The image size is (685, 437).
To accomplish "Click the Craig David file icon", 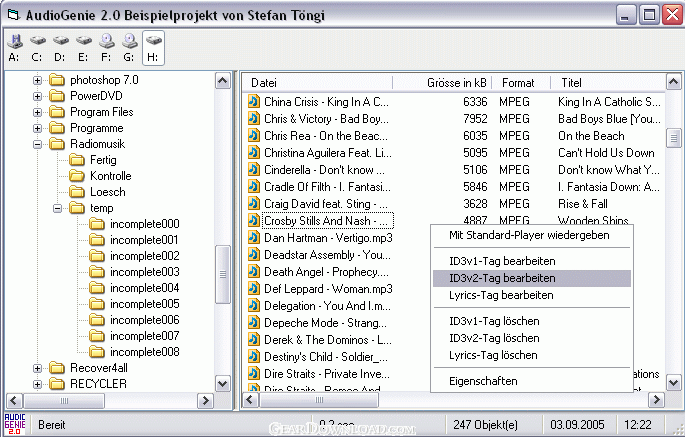I will (x=253, y=204).
